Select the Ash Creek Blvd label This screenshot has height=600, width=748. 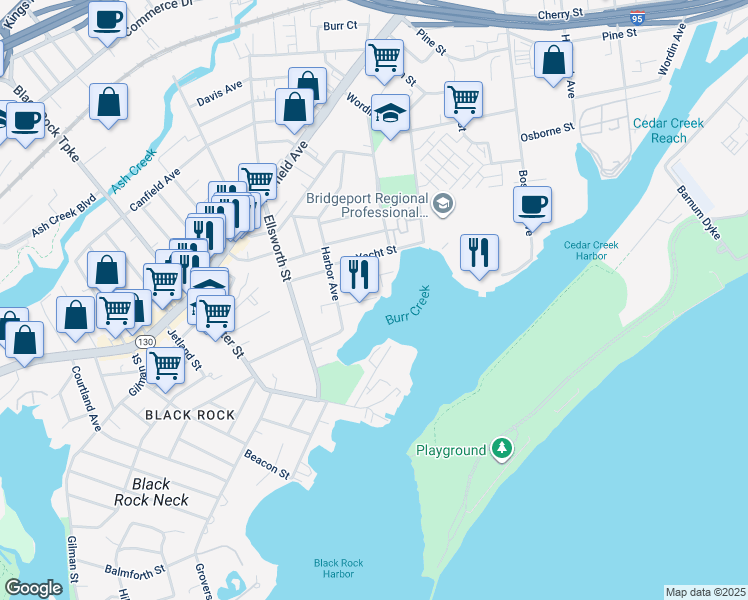coord(63,216)
